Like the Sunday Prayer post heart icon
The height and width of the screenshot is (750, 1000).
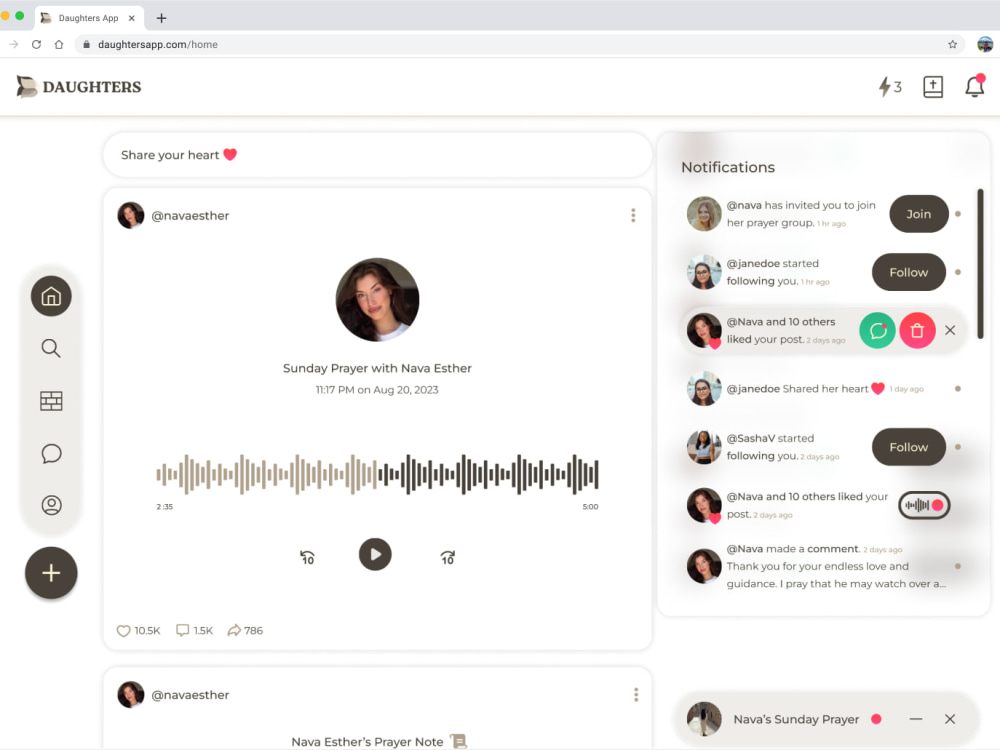click(x=123, y=631)
